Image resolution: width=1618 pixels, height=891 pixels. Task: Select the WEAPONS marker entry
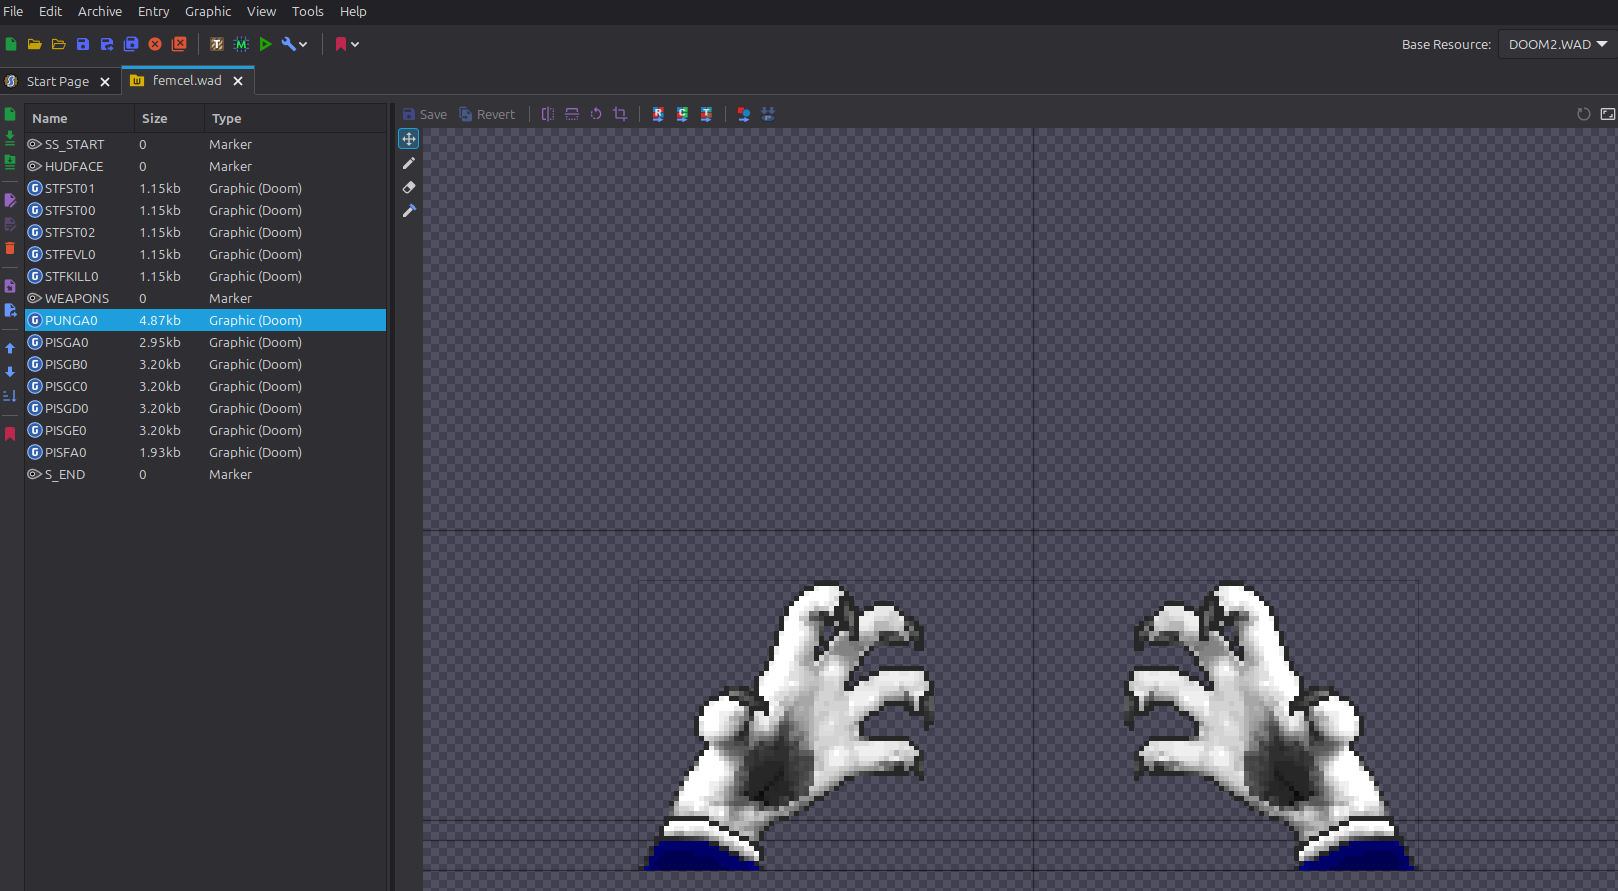click(205, 298)
